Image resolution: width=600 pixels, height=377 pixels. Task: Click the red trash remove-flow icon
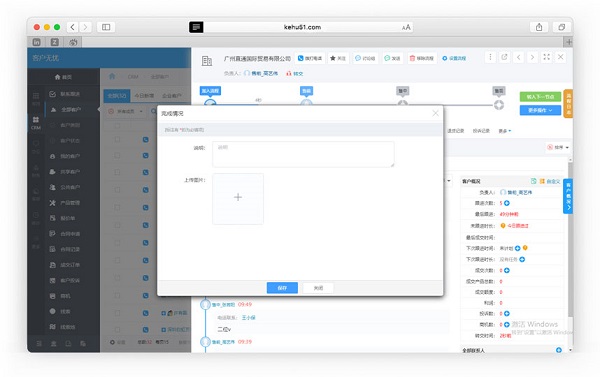[x=412, y=58]
